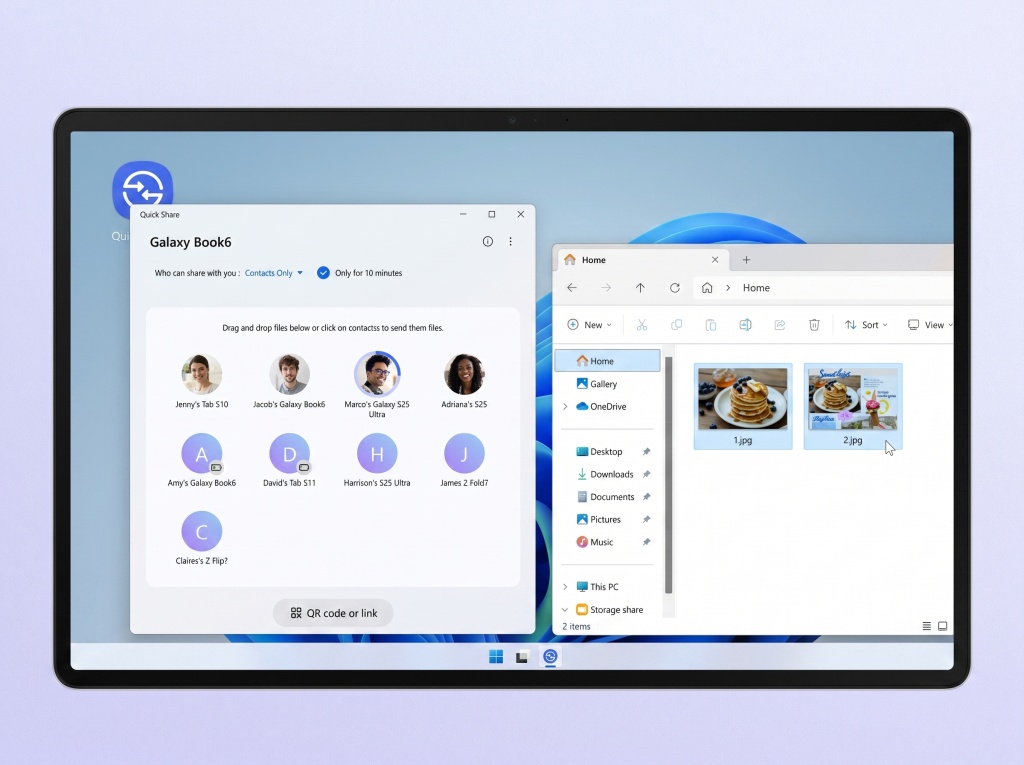This screenshot has height=765, width=1024.
Task: Open the Windows Start button
Action: pyautogui.click(x=496, y=657)
